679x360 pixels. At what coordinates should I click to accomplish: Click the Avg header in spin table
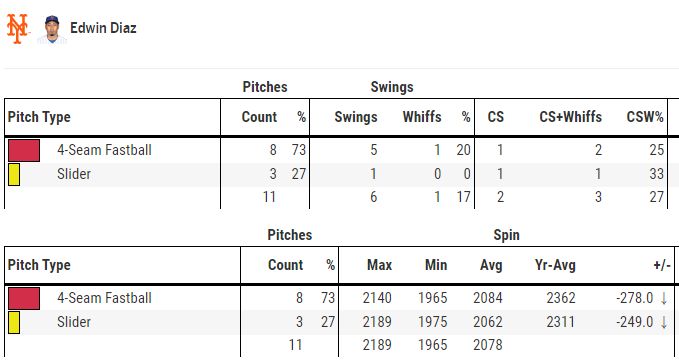(x=491, y=265)
